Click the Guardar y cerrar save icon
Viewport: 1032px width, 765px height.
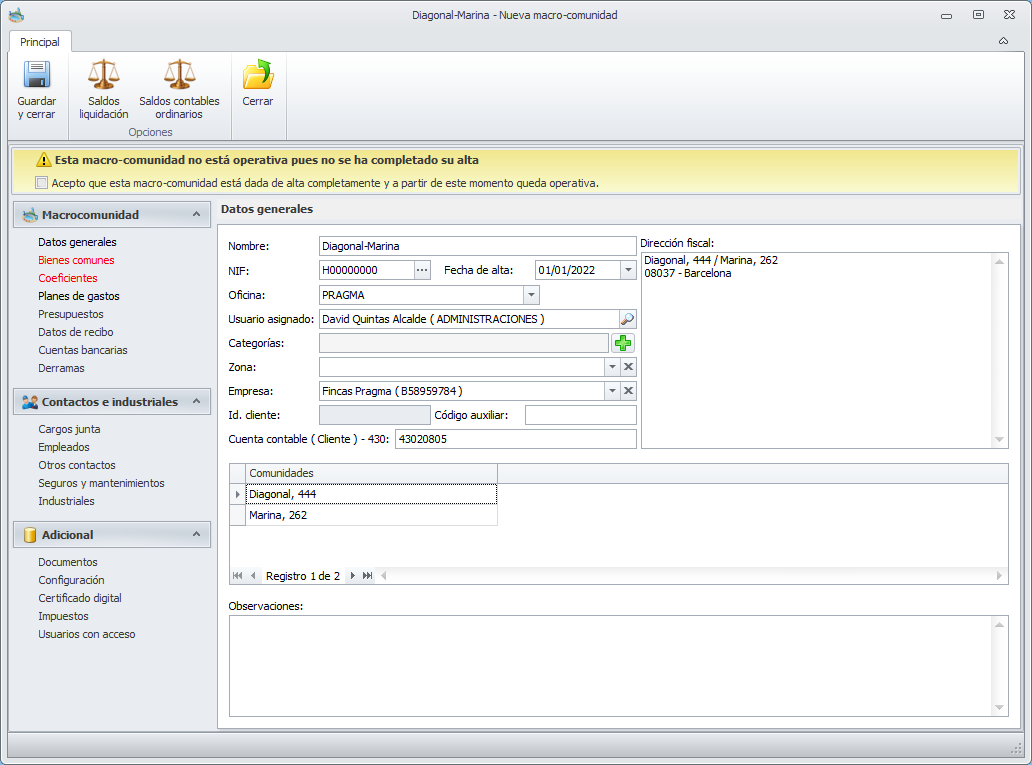click(x=37, y=76)
